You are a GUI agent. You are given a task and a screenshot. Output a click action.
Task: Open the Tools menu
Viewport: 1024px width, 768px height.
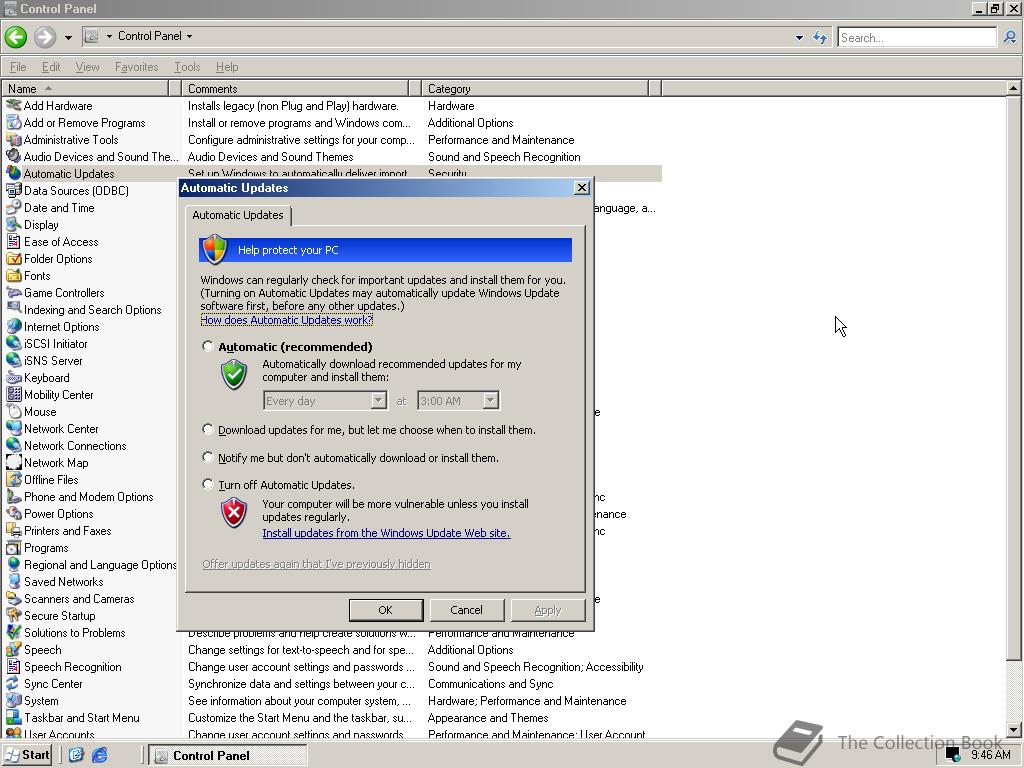[x=187, y=67]
